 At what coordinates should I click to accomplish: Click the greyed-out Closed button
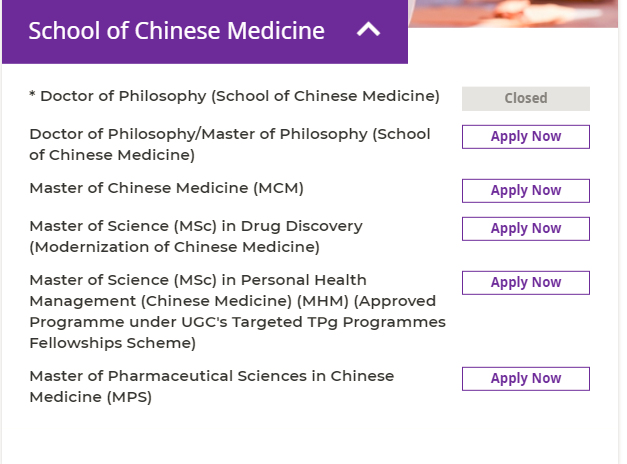coord(525,98)
